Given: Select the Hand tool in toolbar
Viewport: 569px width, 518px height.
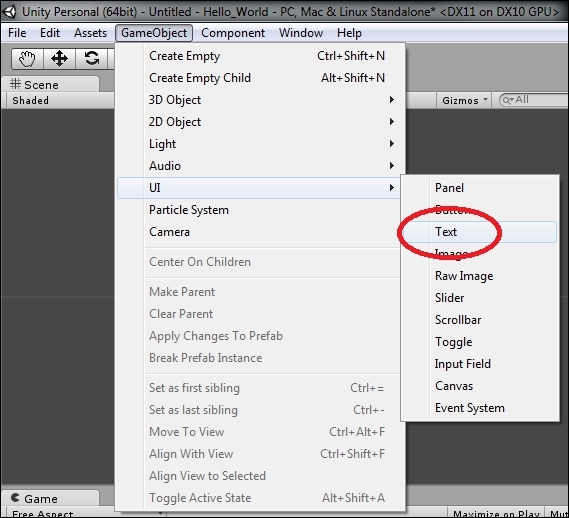Looking at the screenshot, I should click(x=27, y=58).
